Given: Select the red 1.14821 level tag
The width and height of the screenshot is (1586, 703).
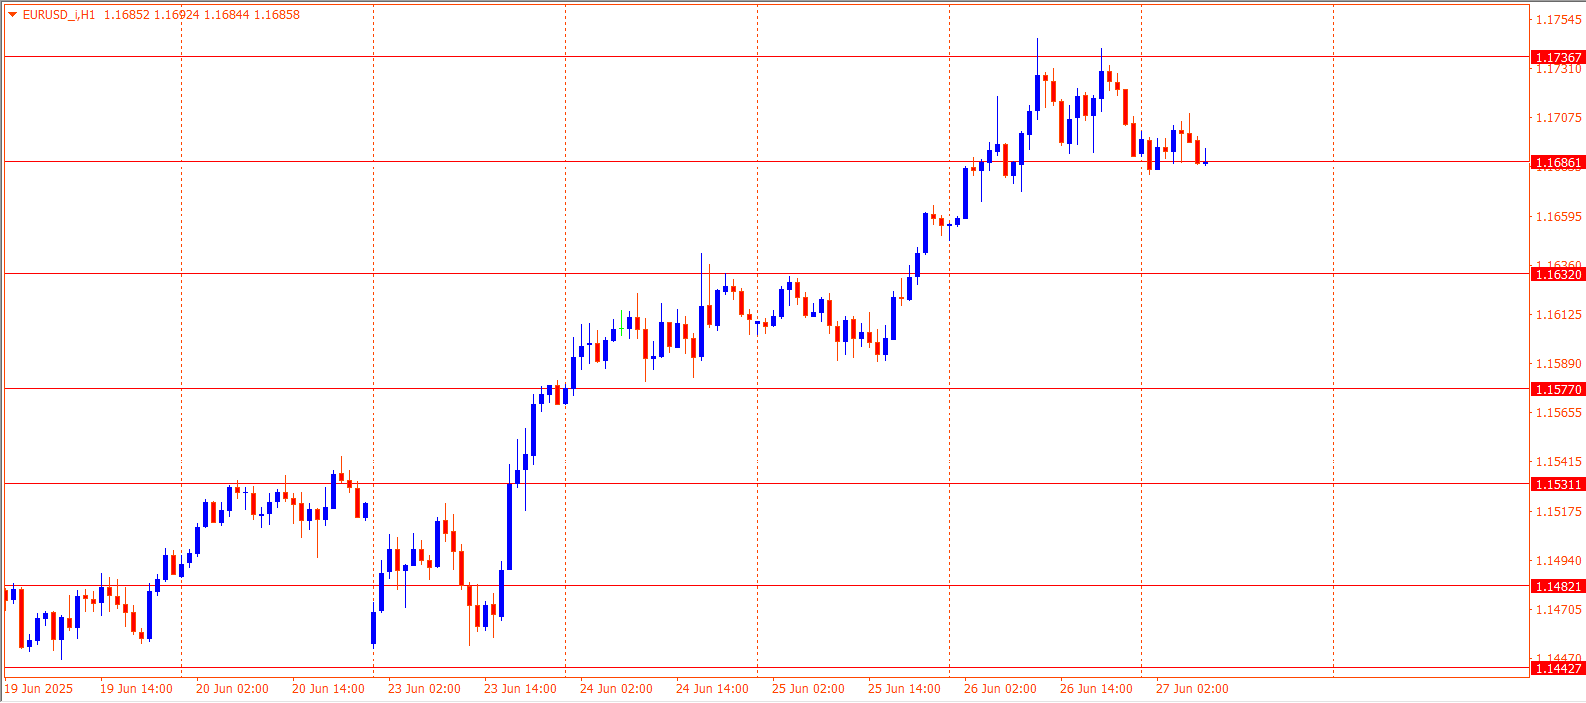Looking at the screenshot, I should coord(1558,586).
